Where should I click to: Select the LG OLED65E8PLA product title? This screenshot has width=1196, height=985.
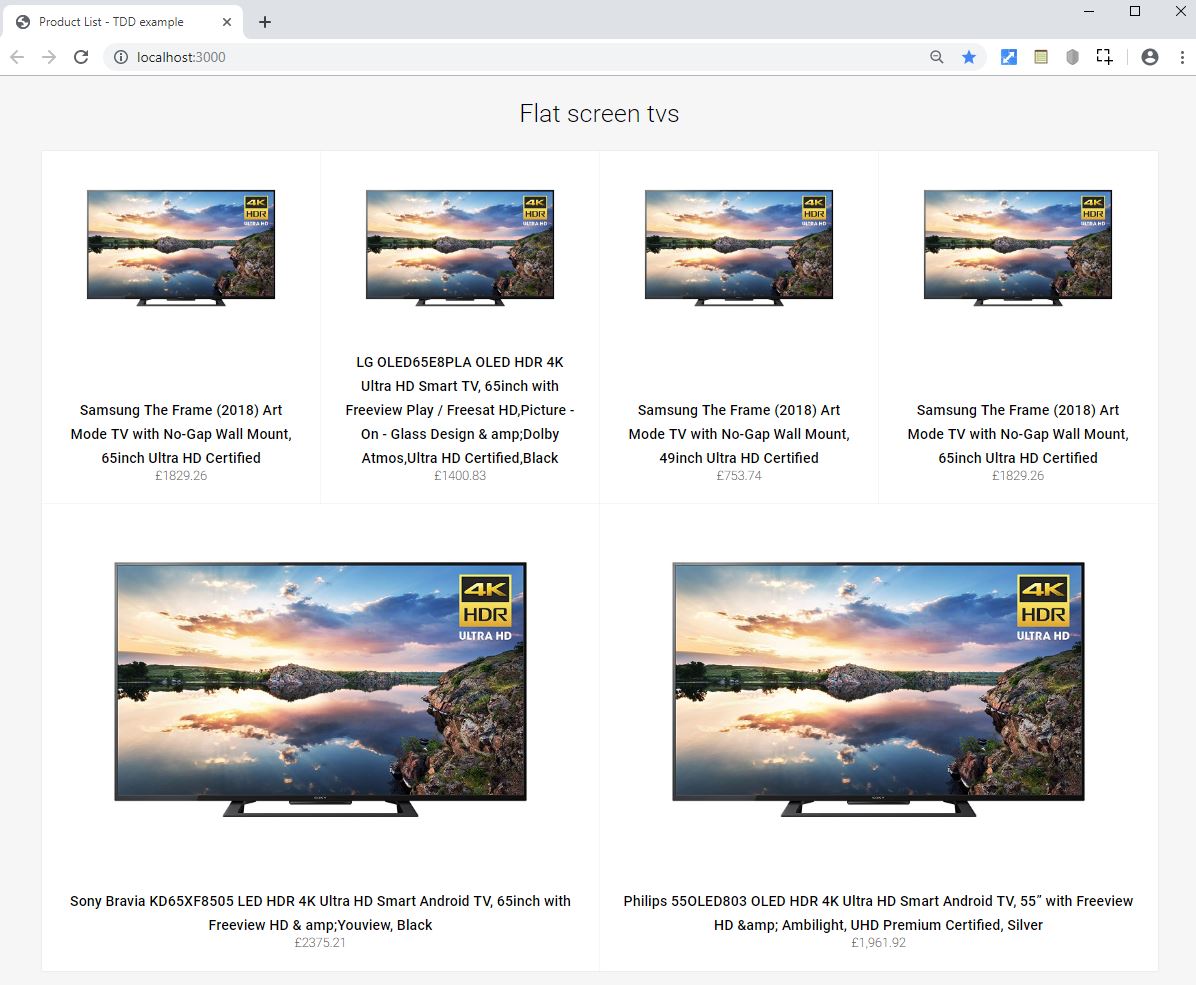tap(460, 410)
